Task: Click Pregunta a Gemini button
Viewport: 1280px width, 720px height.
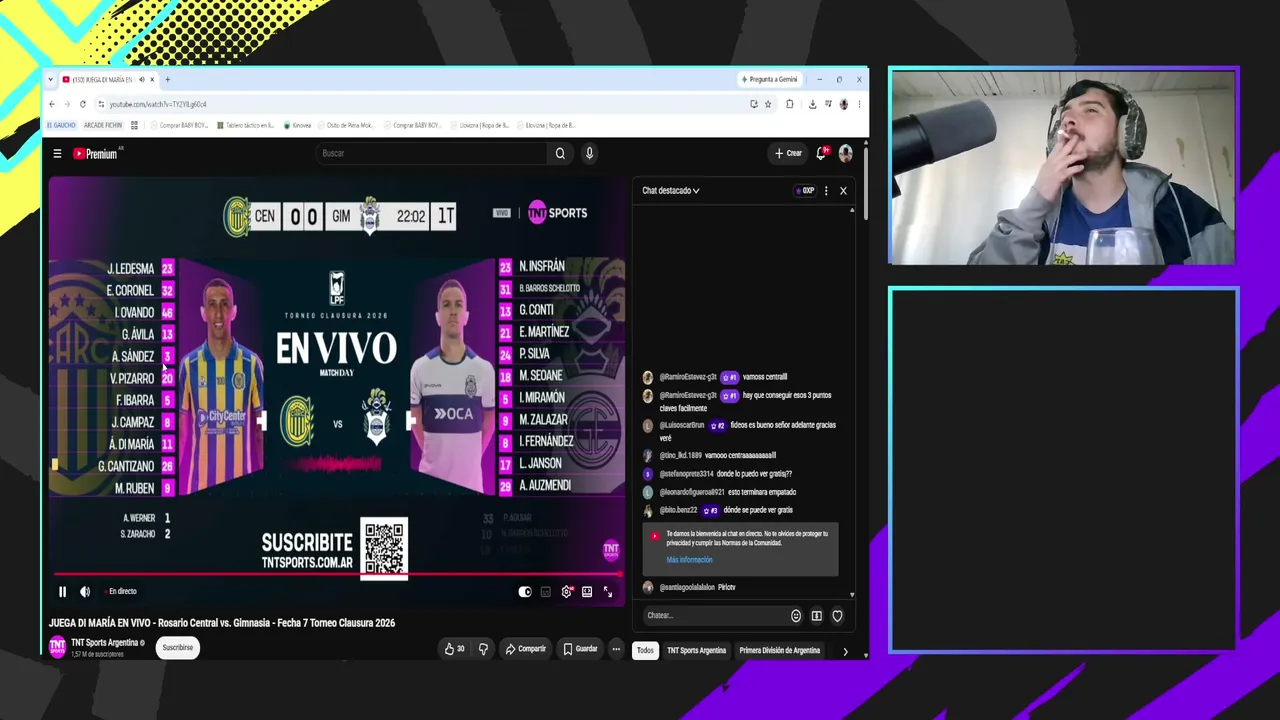Action: pos(770,80)
